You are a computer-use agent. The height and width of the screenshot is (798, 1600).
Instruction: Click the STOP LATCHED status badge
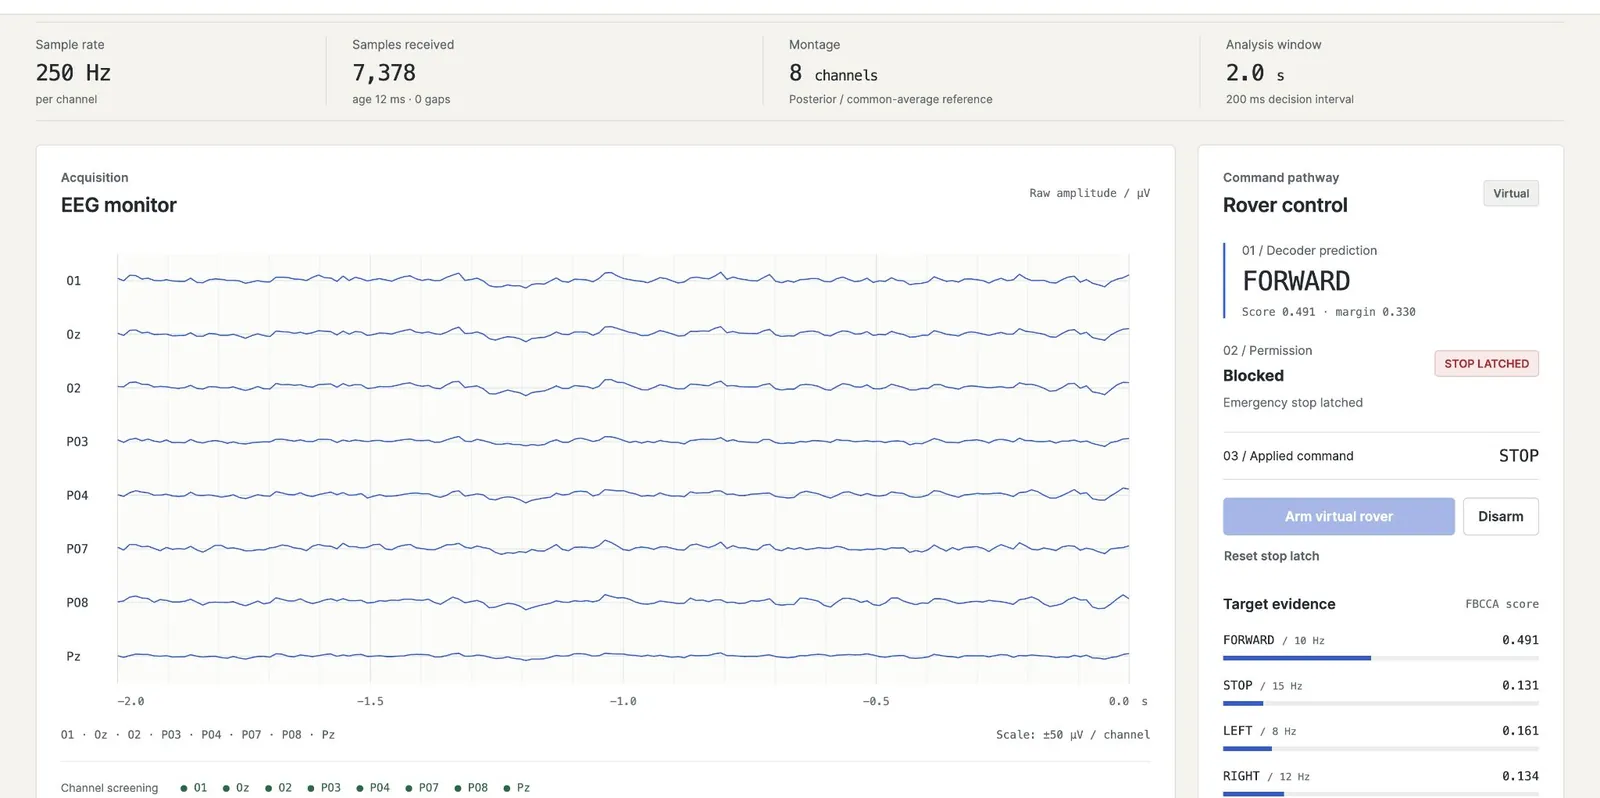pos(1486,363)
